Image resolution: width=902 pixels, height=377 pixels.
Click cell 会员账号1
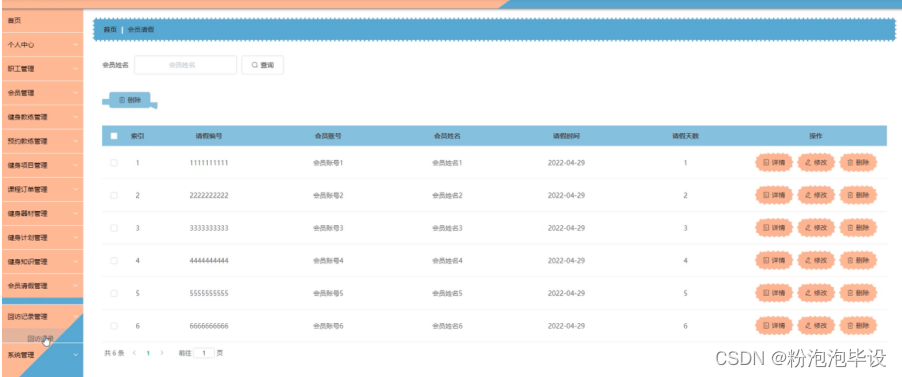[328, 163]
